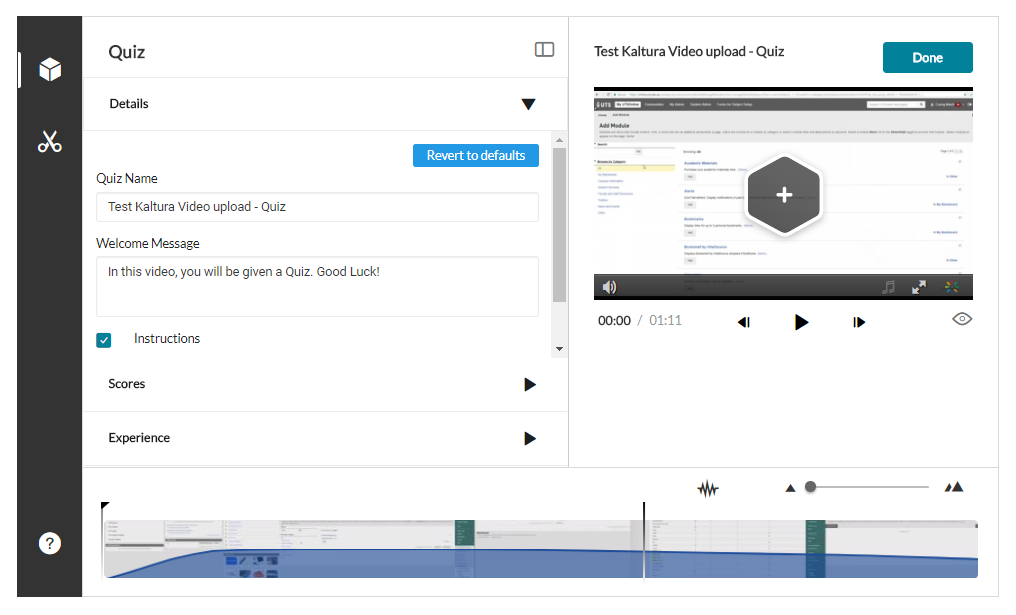Play the video
The width and height of the screenshot is (1016, 615).
click(x=801, y=322)
